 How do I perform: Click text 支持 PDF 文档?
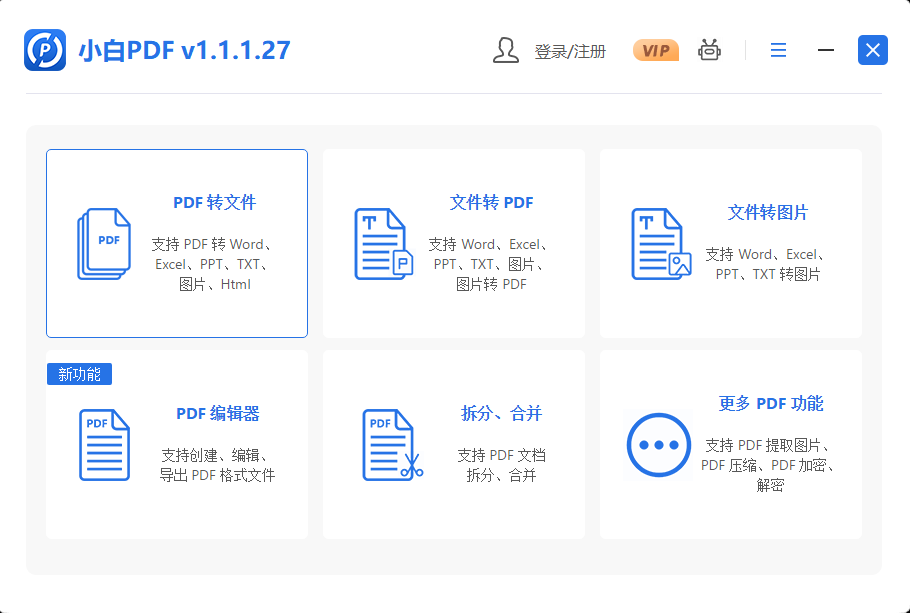501,455
